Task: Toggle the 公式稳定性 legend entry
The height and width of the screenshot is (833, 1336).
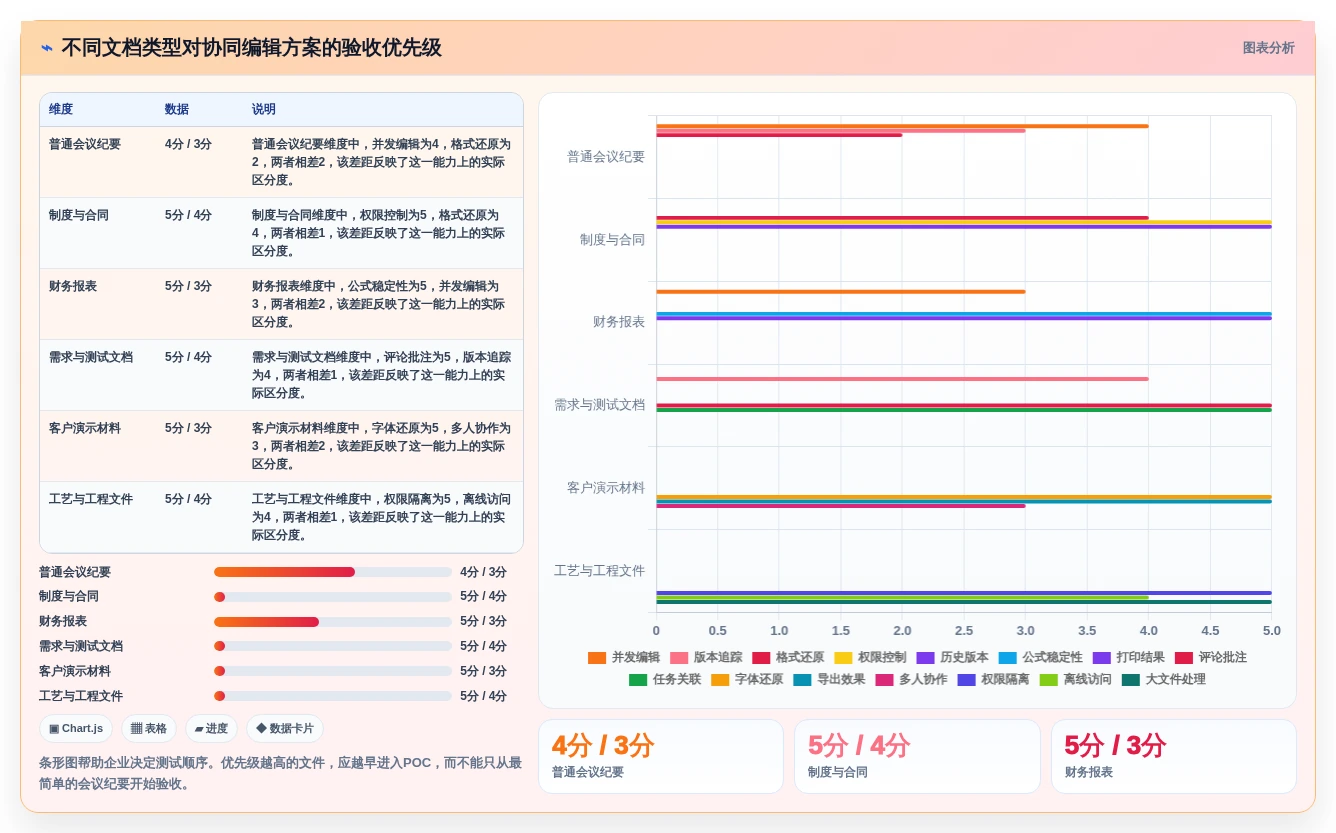Action: click(x=1040, y=658)
